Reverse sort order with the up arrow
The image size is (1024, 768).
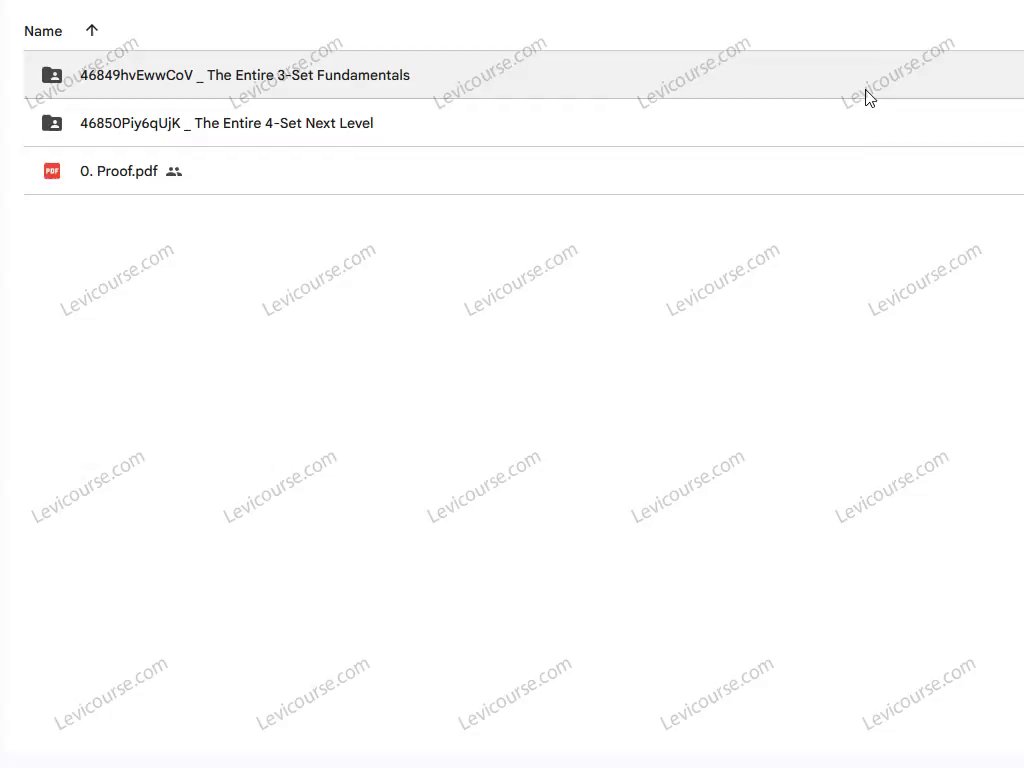(x=91, y=30)
